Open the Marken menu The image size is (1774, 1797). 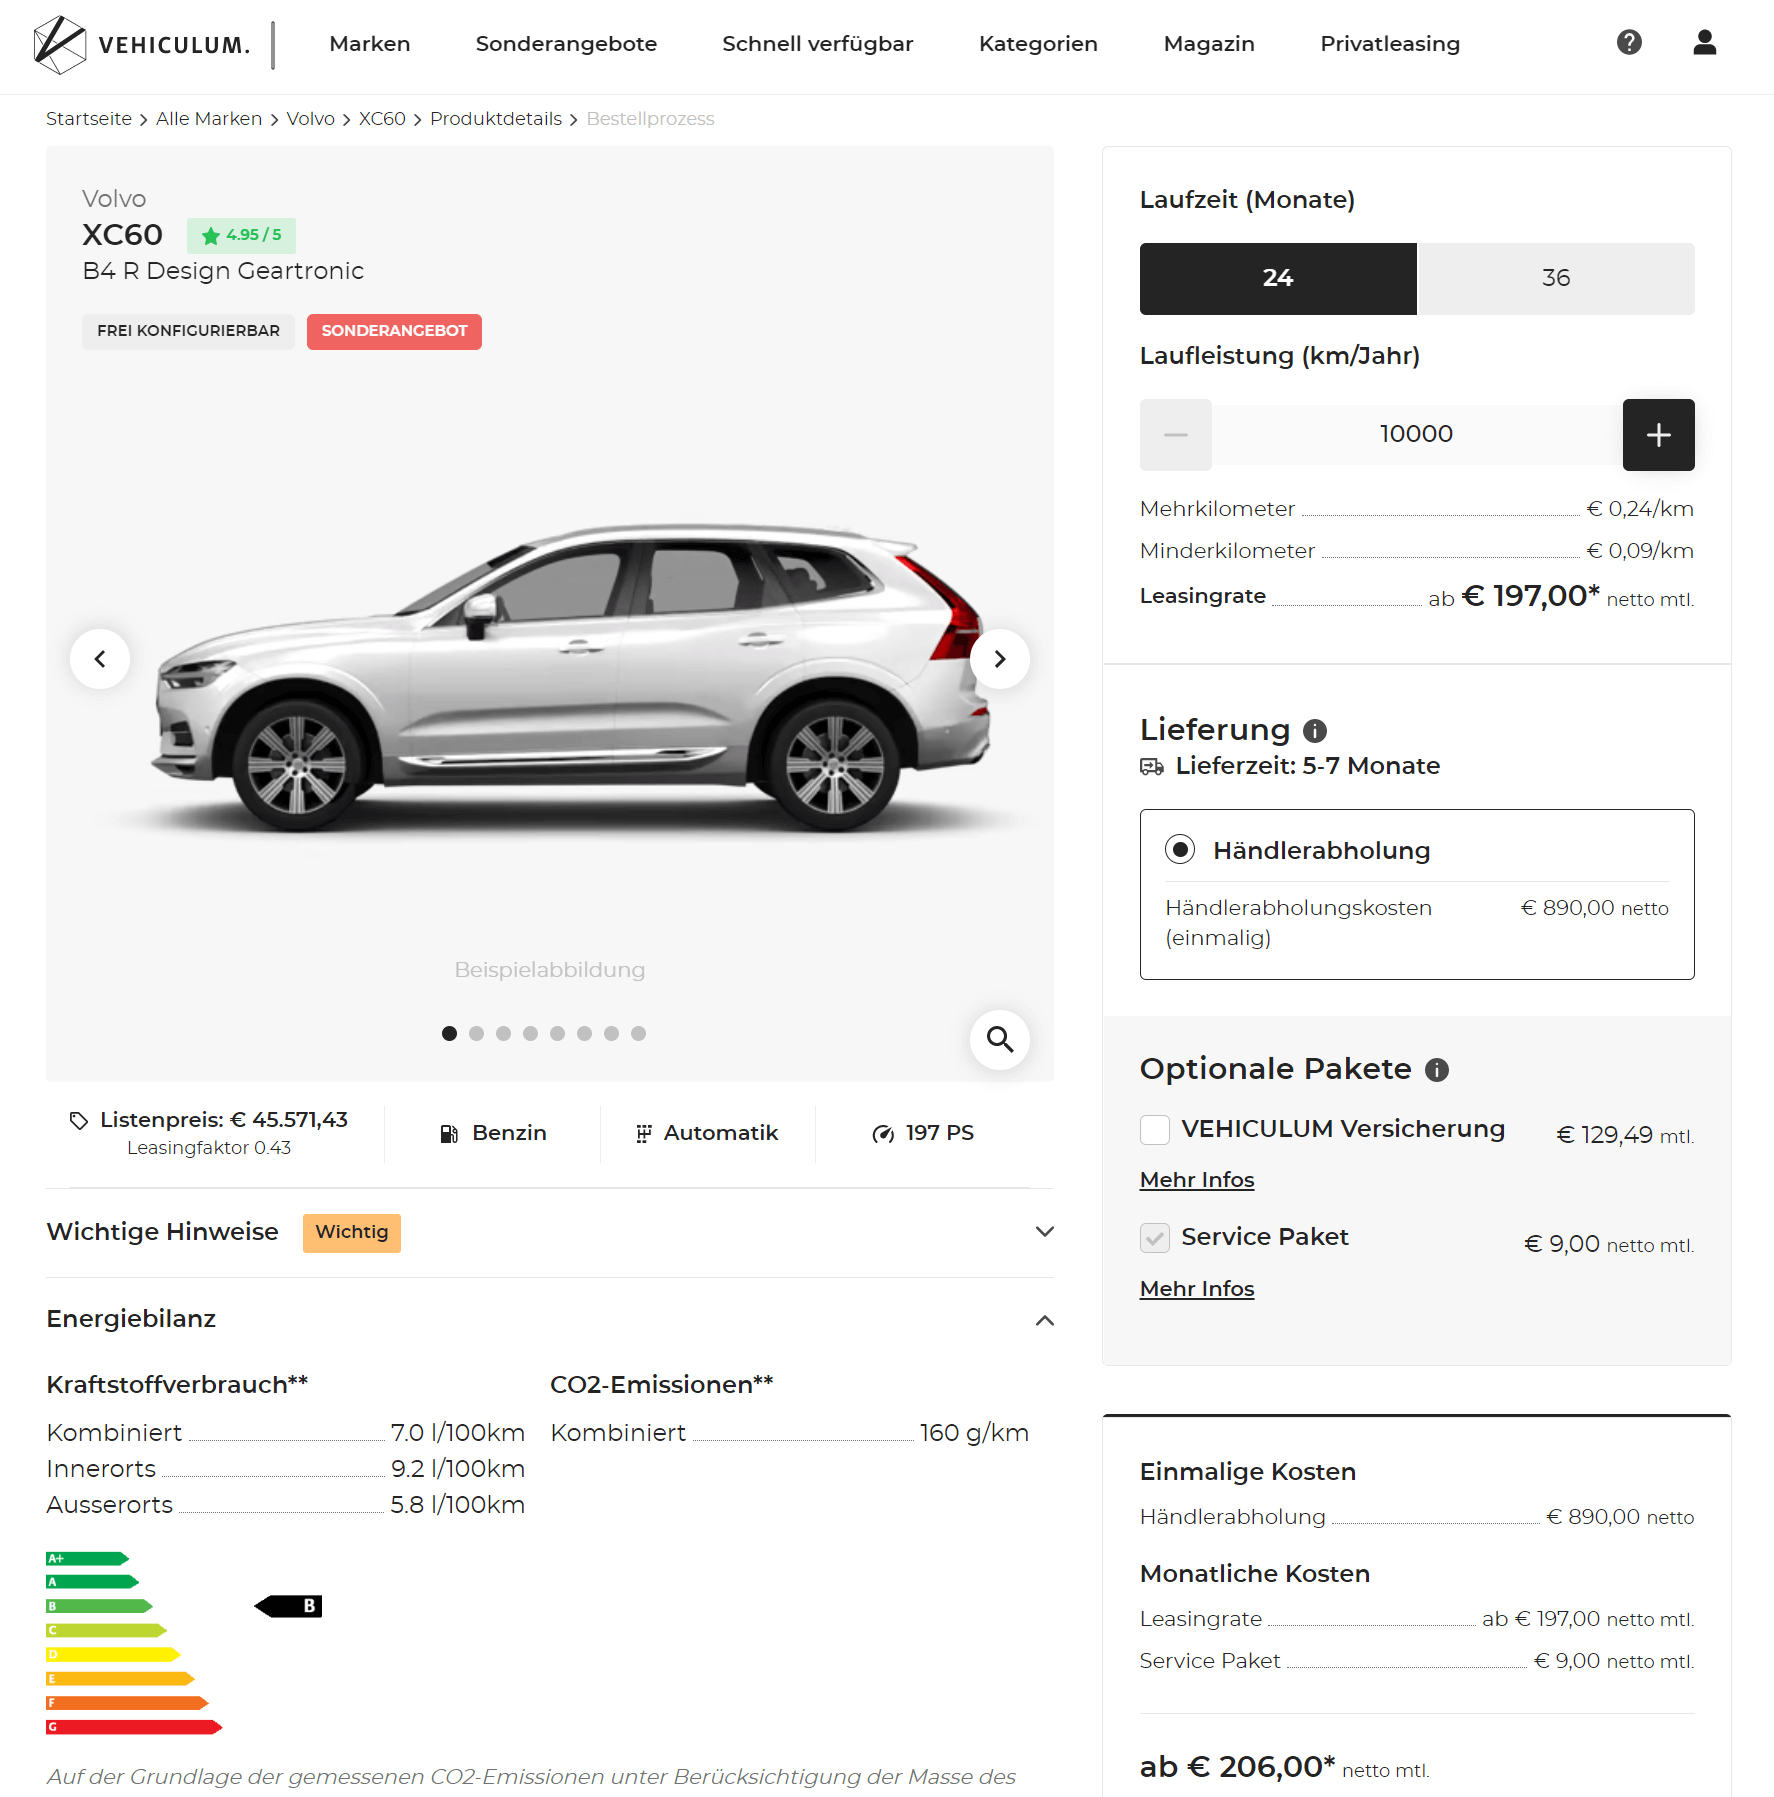pyautogui.click(x=370, y=44)
